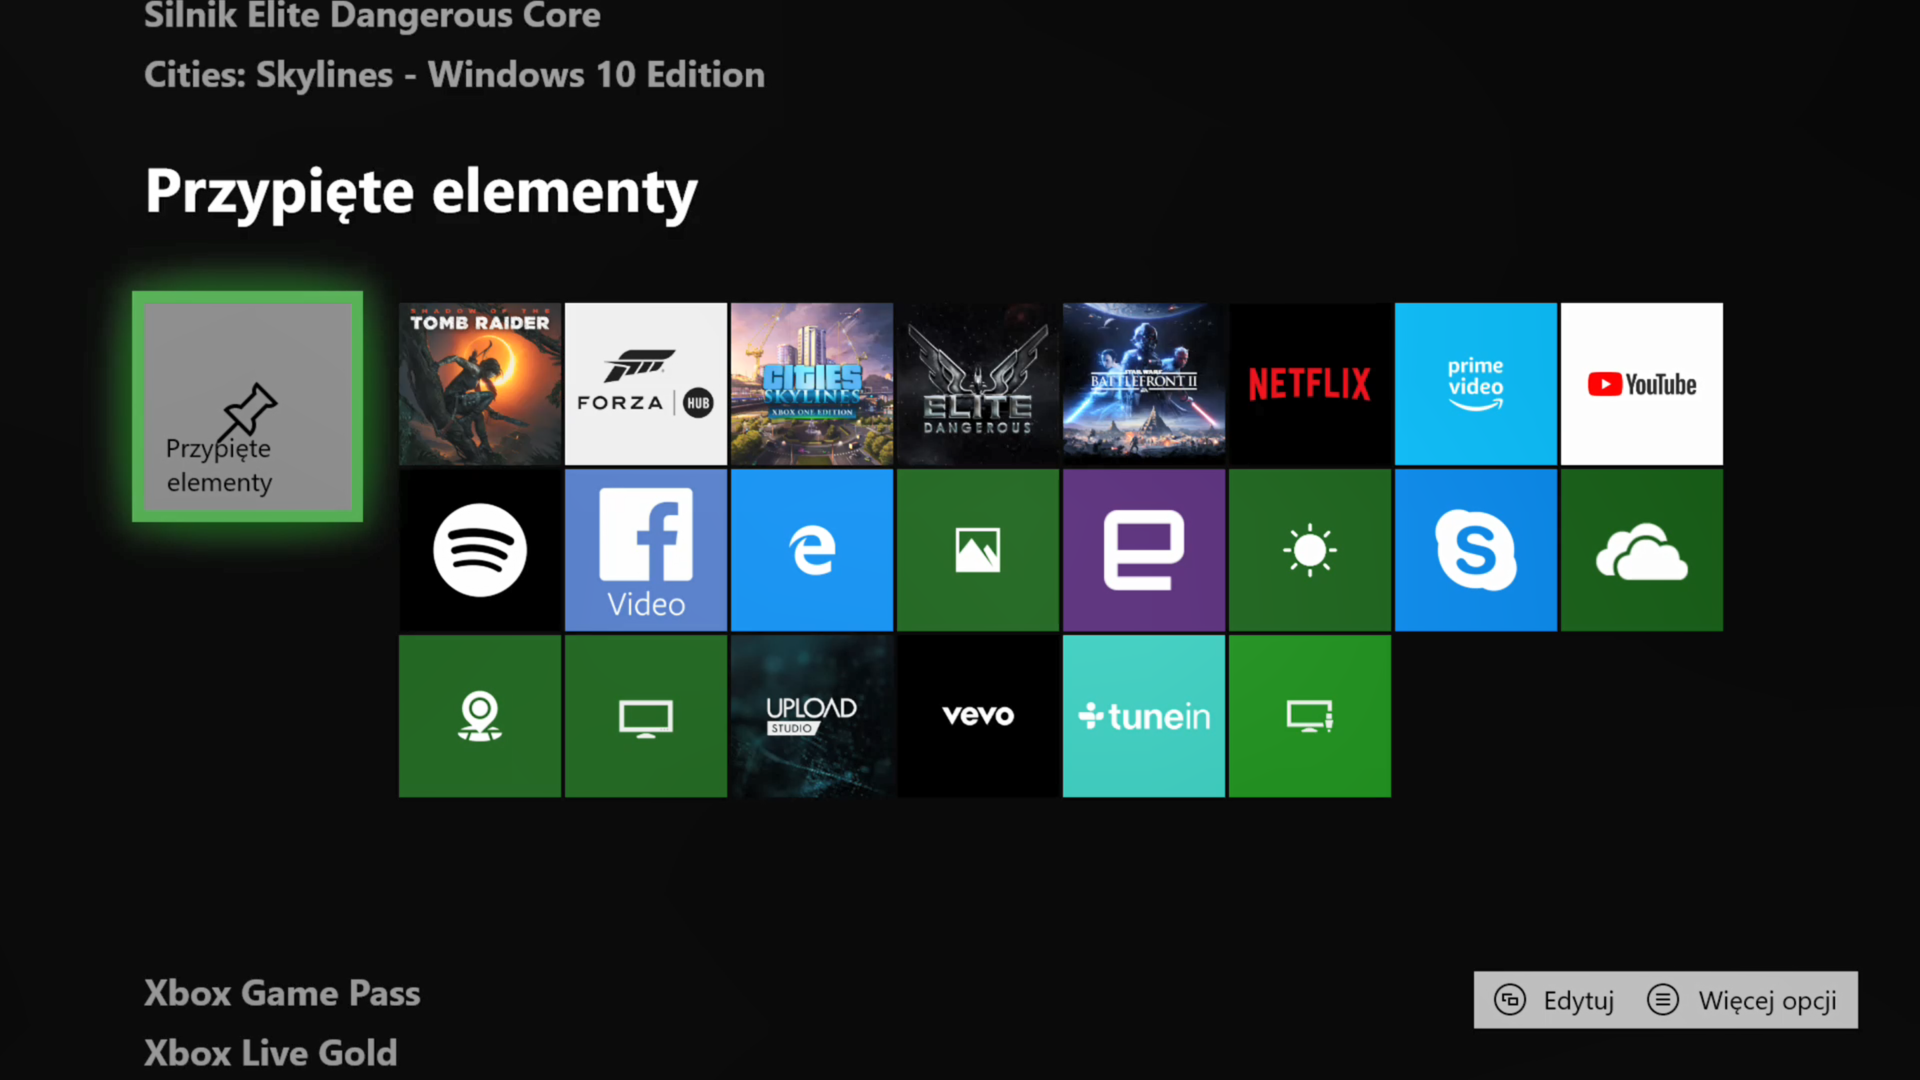
Task: Open Więcej opcji menu
Action: coord(1742,1000)
